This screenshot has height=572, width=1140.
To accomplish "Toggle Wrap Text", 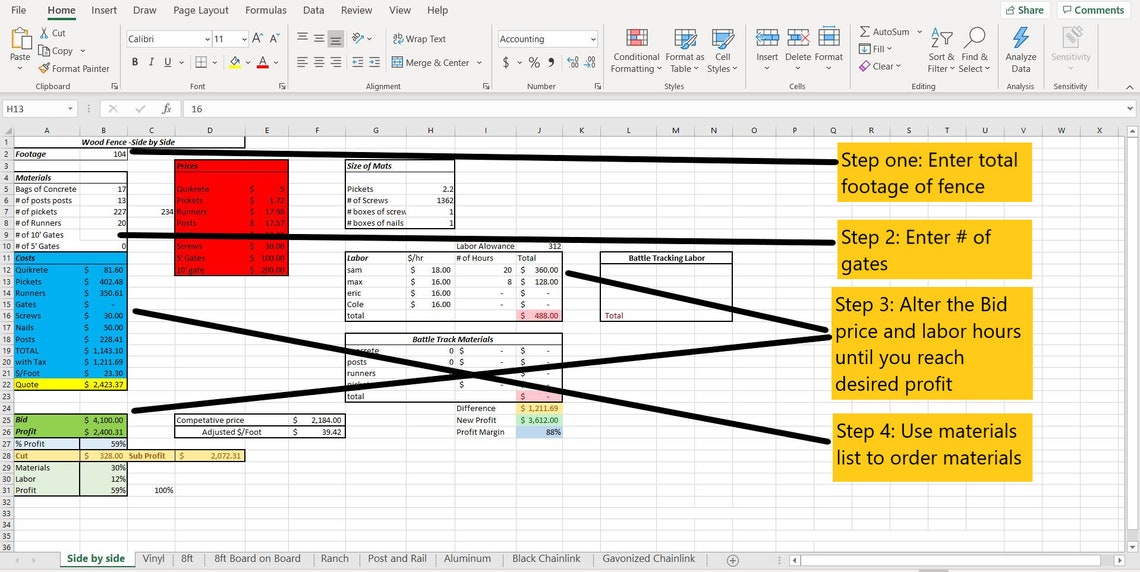I will pyautogui.click(x=420, y=39).
